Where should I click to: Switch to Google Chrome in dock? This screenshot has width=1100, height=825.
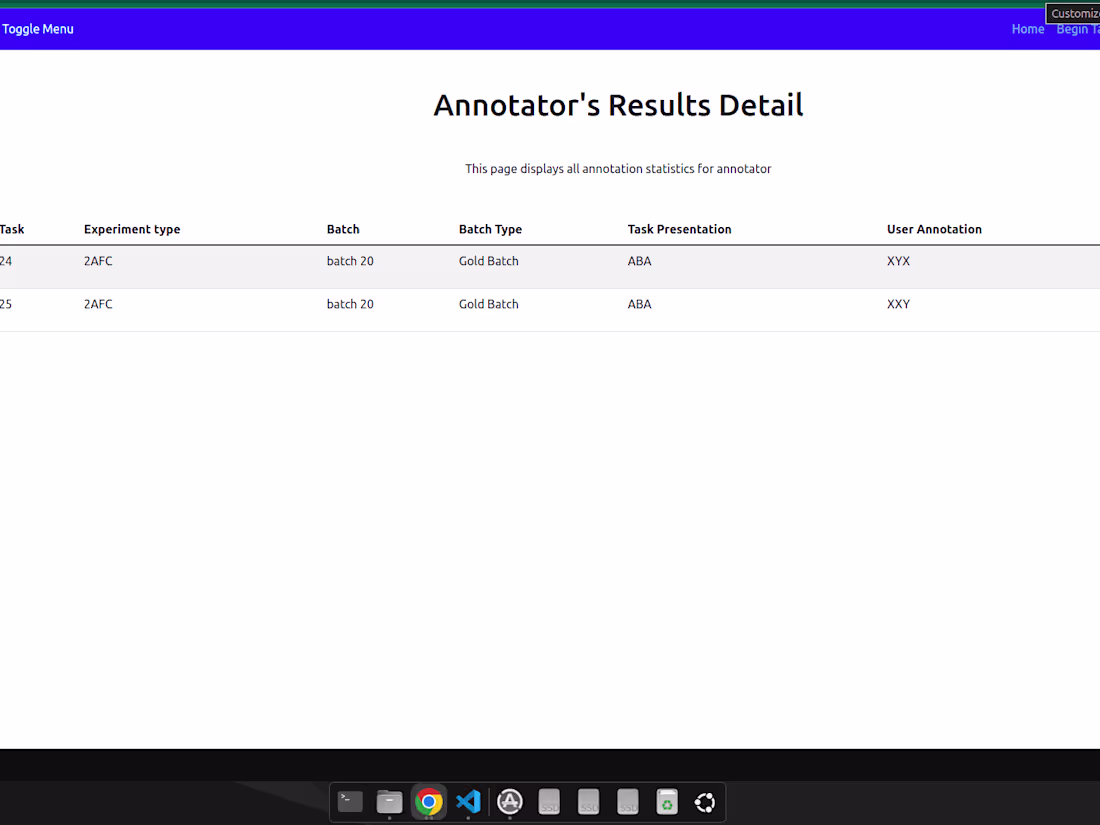[x=429, y=801]
